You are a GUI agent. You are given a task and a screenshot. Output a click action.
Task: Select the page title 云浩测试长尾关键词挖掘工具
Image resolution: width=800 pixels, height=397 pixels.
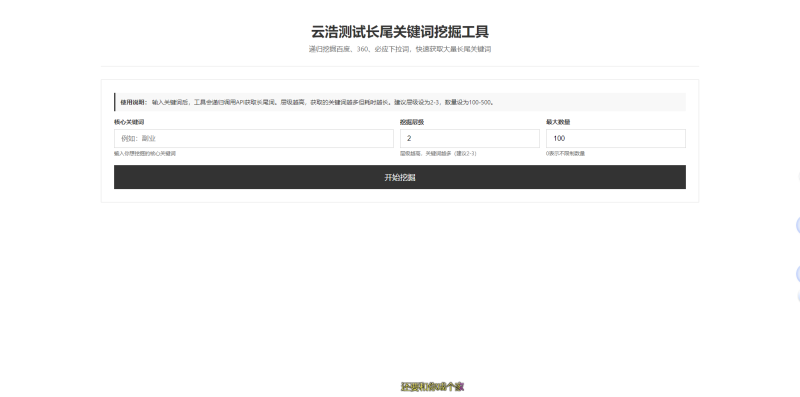pos(400,32)
